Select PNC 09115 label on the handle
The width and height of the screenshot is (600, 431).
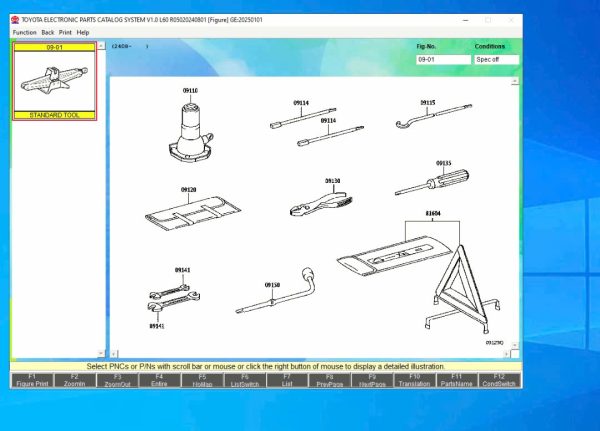[x=427, y=103]
